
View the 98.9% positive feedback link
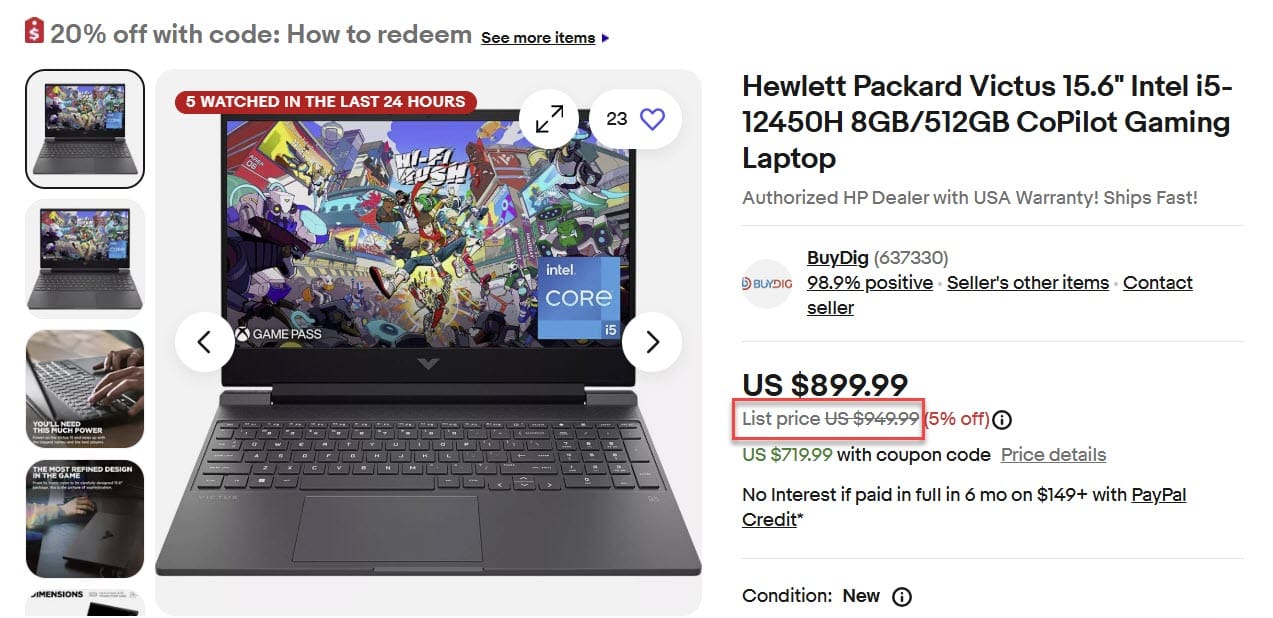(869, 283)
